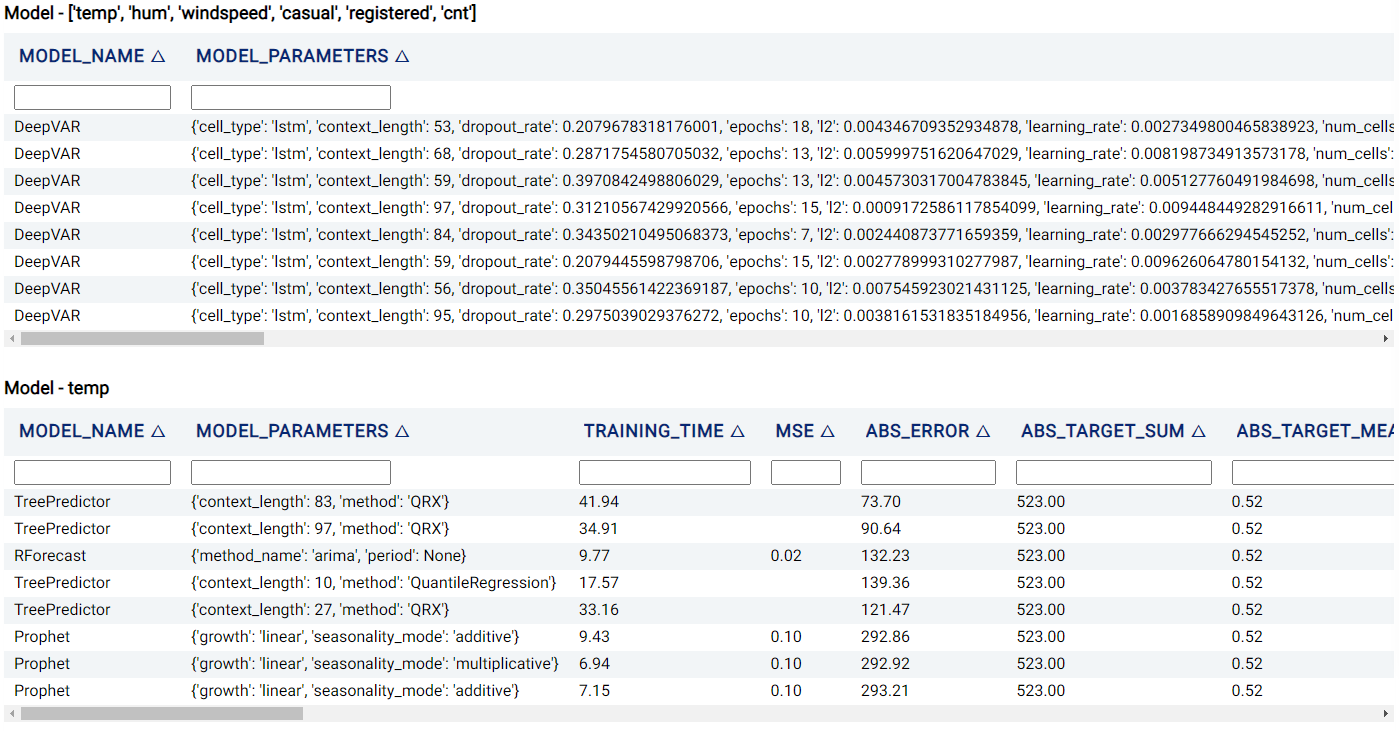The image size is (1399, 731).
Task: Sort temp table by MODEL_PARAMETERS header
Action: [303, 432]
